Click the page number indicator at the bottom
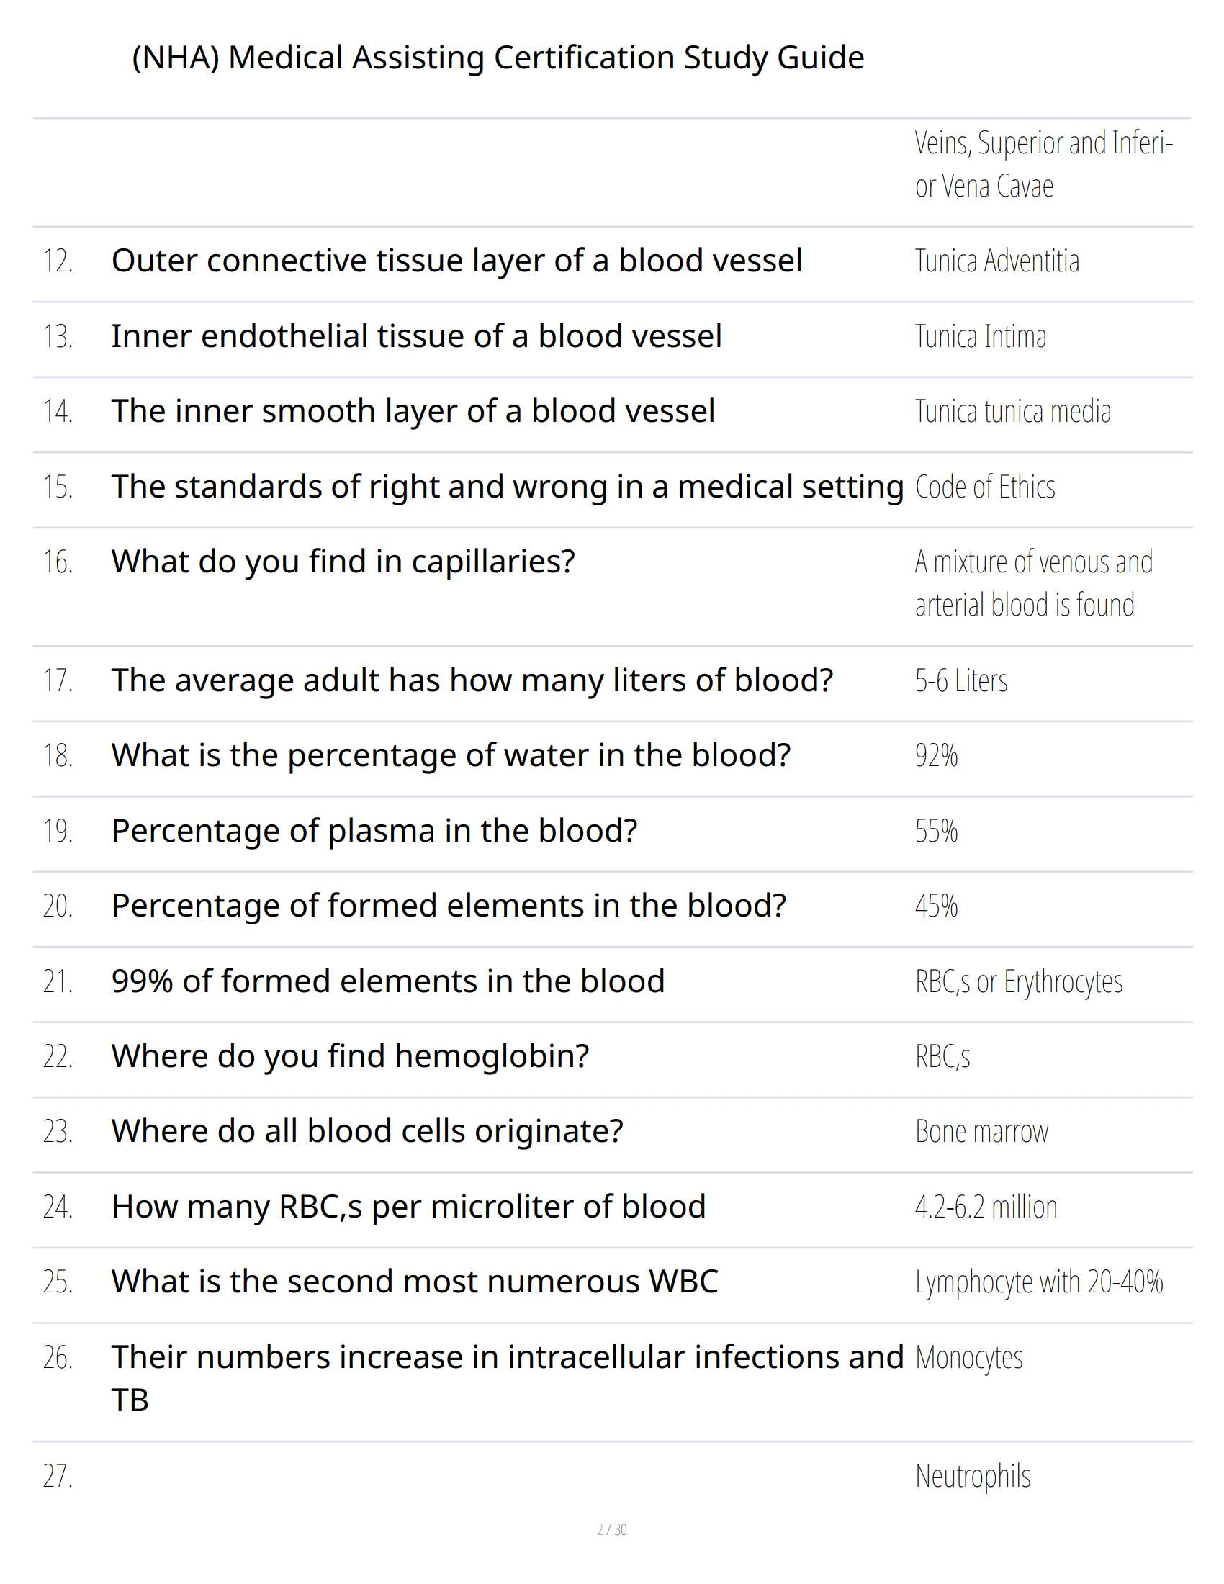This screenshot has height=1584, width=1224. [611, 1529]
